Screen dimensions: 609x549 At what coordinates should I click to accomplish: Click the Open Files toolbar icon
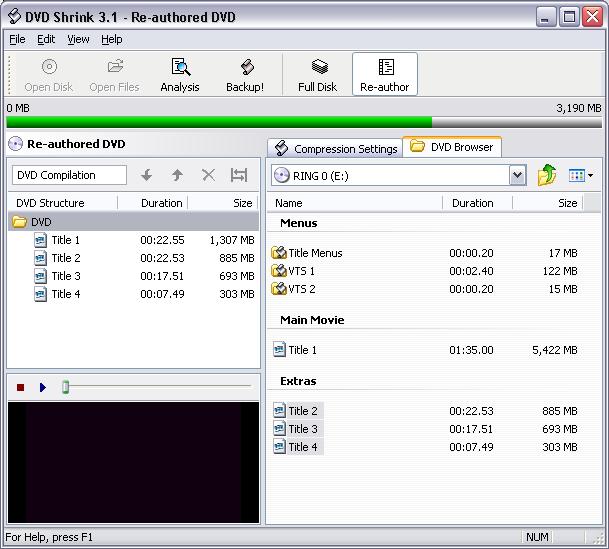pyautogui.click(x=115, y=75)
